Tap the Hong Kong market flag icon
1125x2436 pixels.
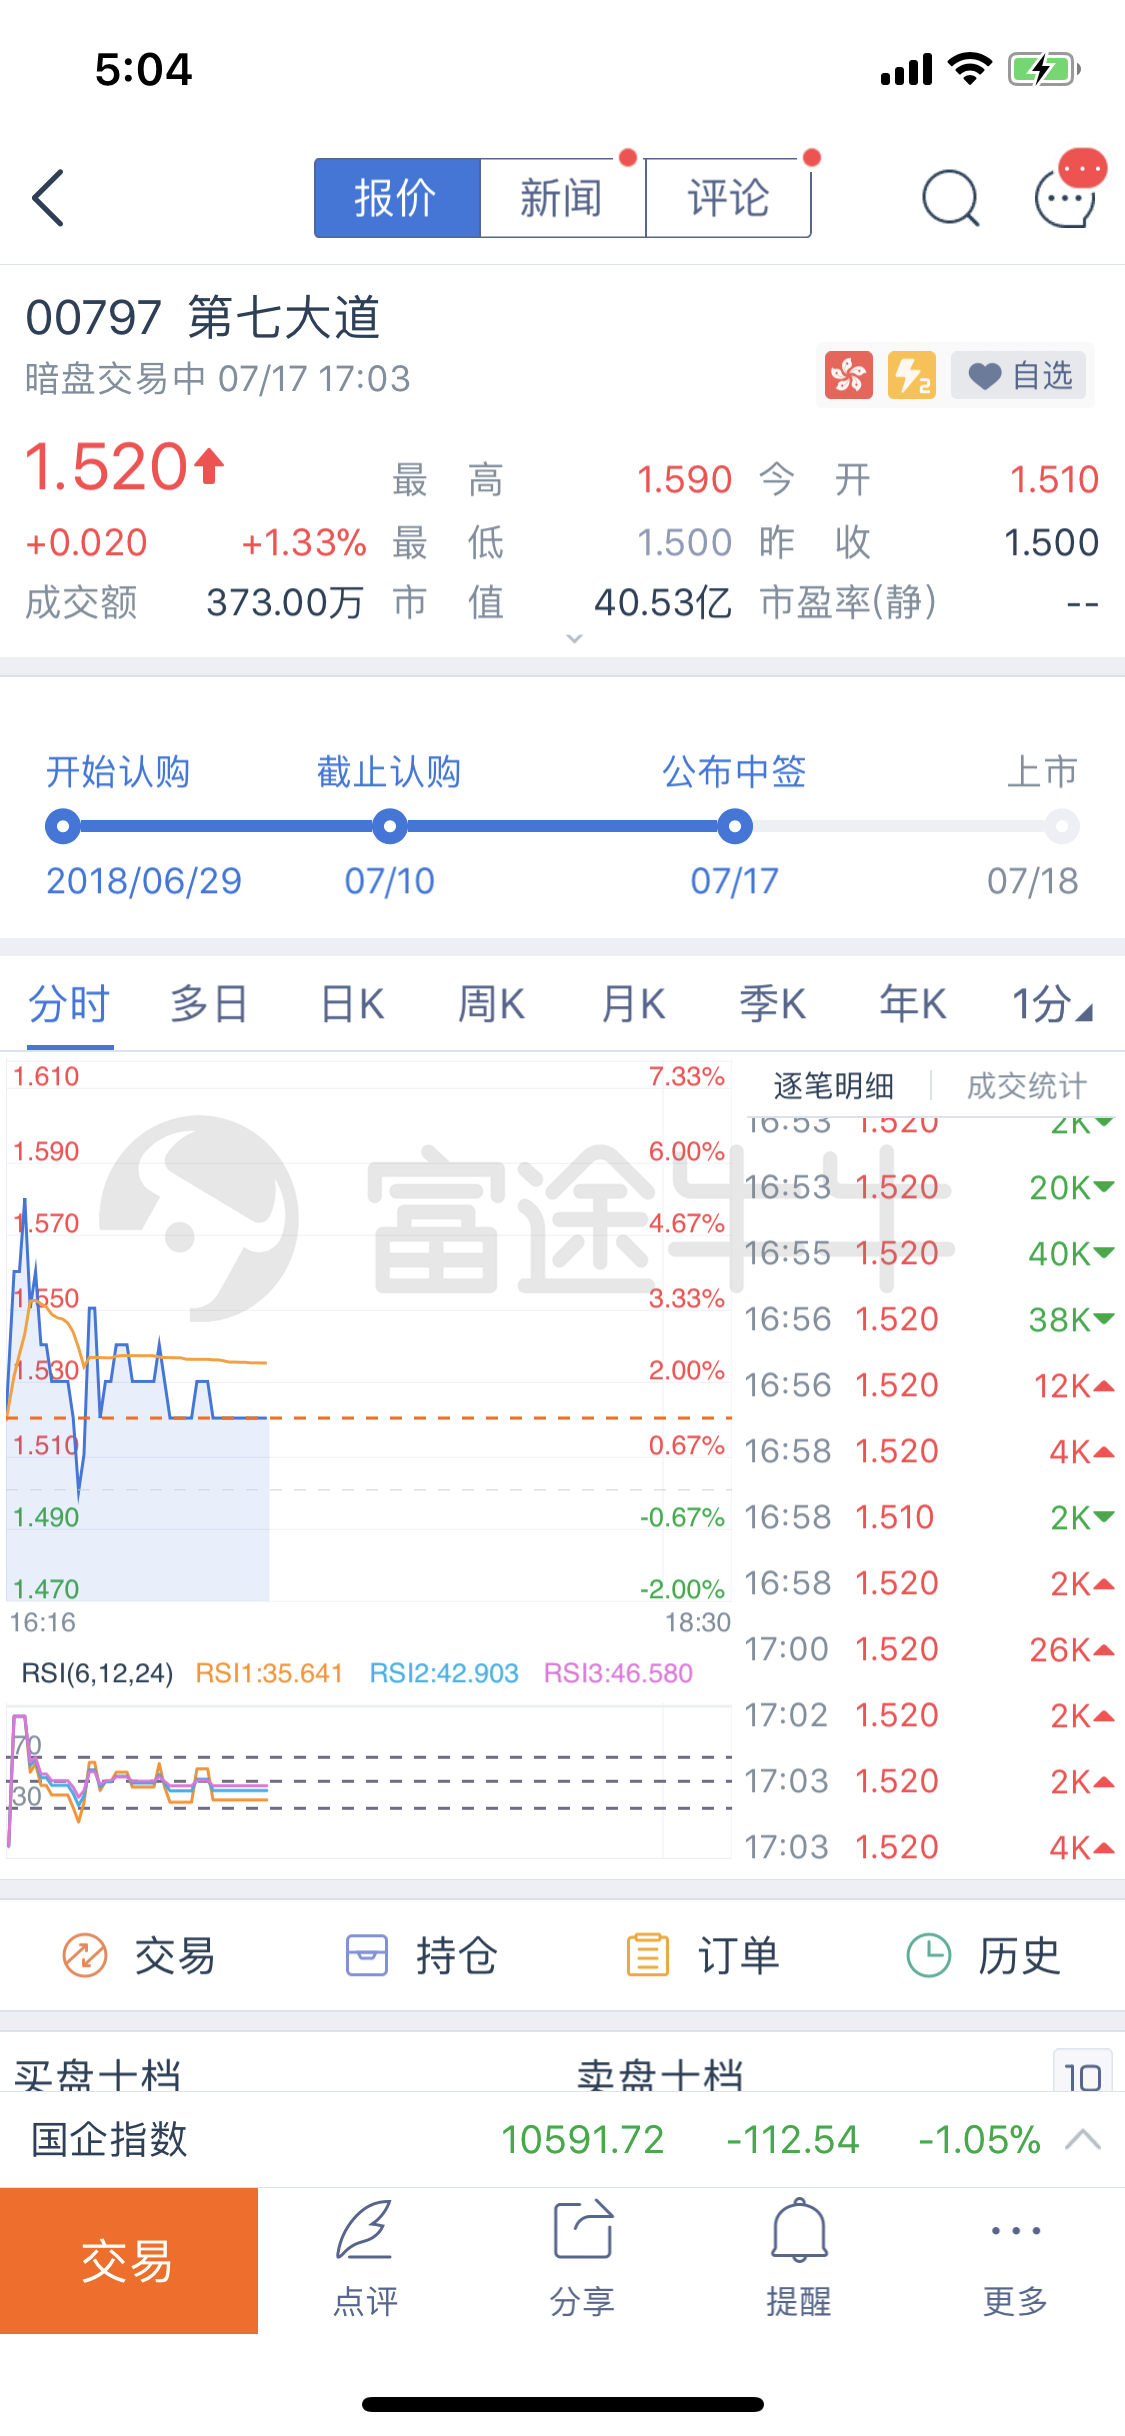[848, 376]
